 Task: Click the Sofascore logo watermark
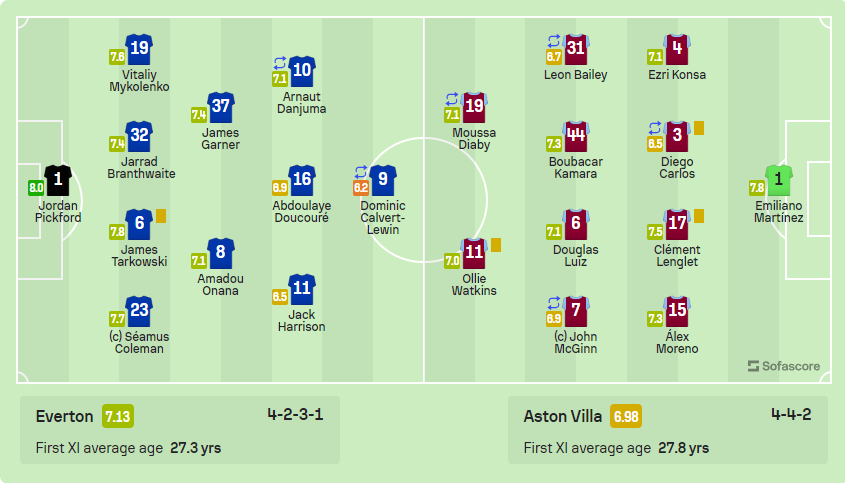pos(783,366)
